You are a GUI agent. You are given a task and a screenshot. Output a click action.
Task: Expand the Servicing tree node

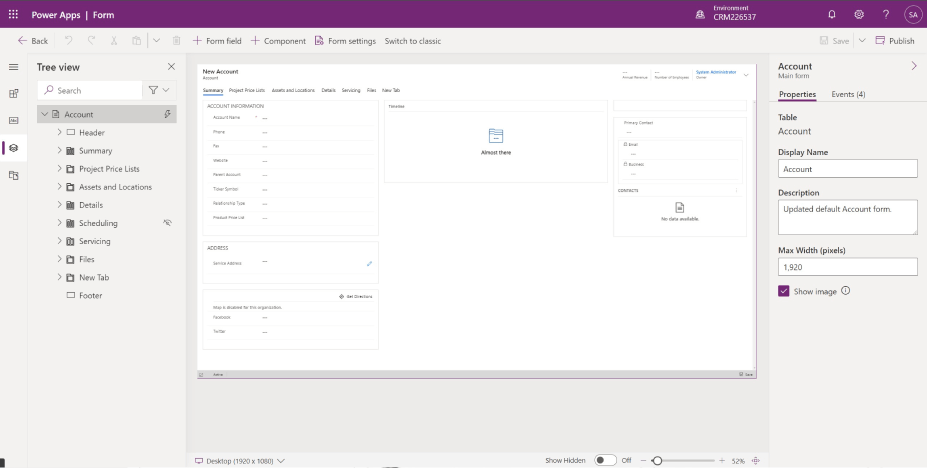59,241
